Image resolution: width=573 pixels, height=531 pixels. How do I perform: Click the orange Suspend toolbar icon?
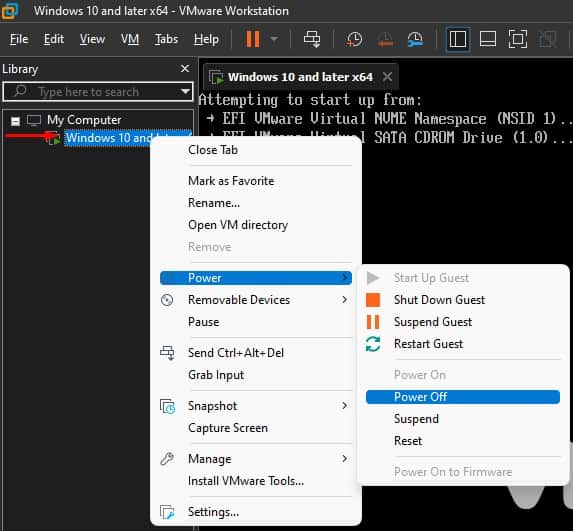(x=253, y=39)
